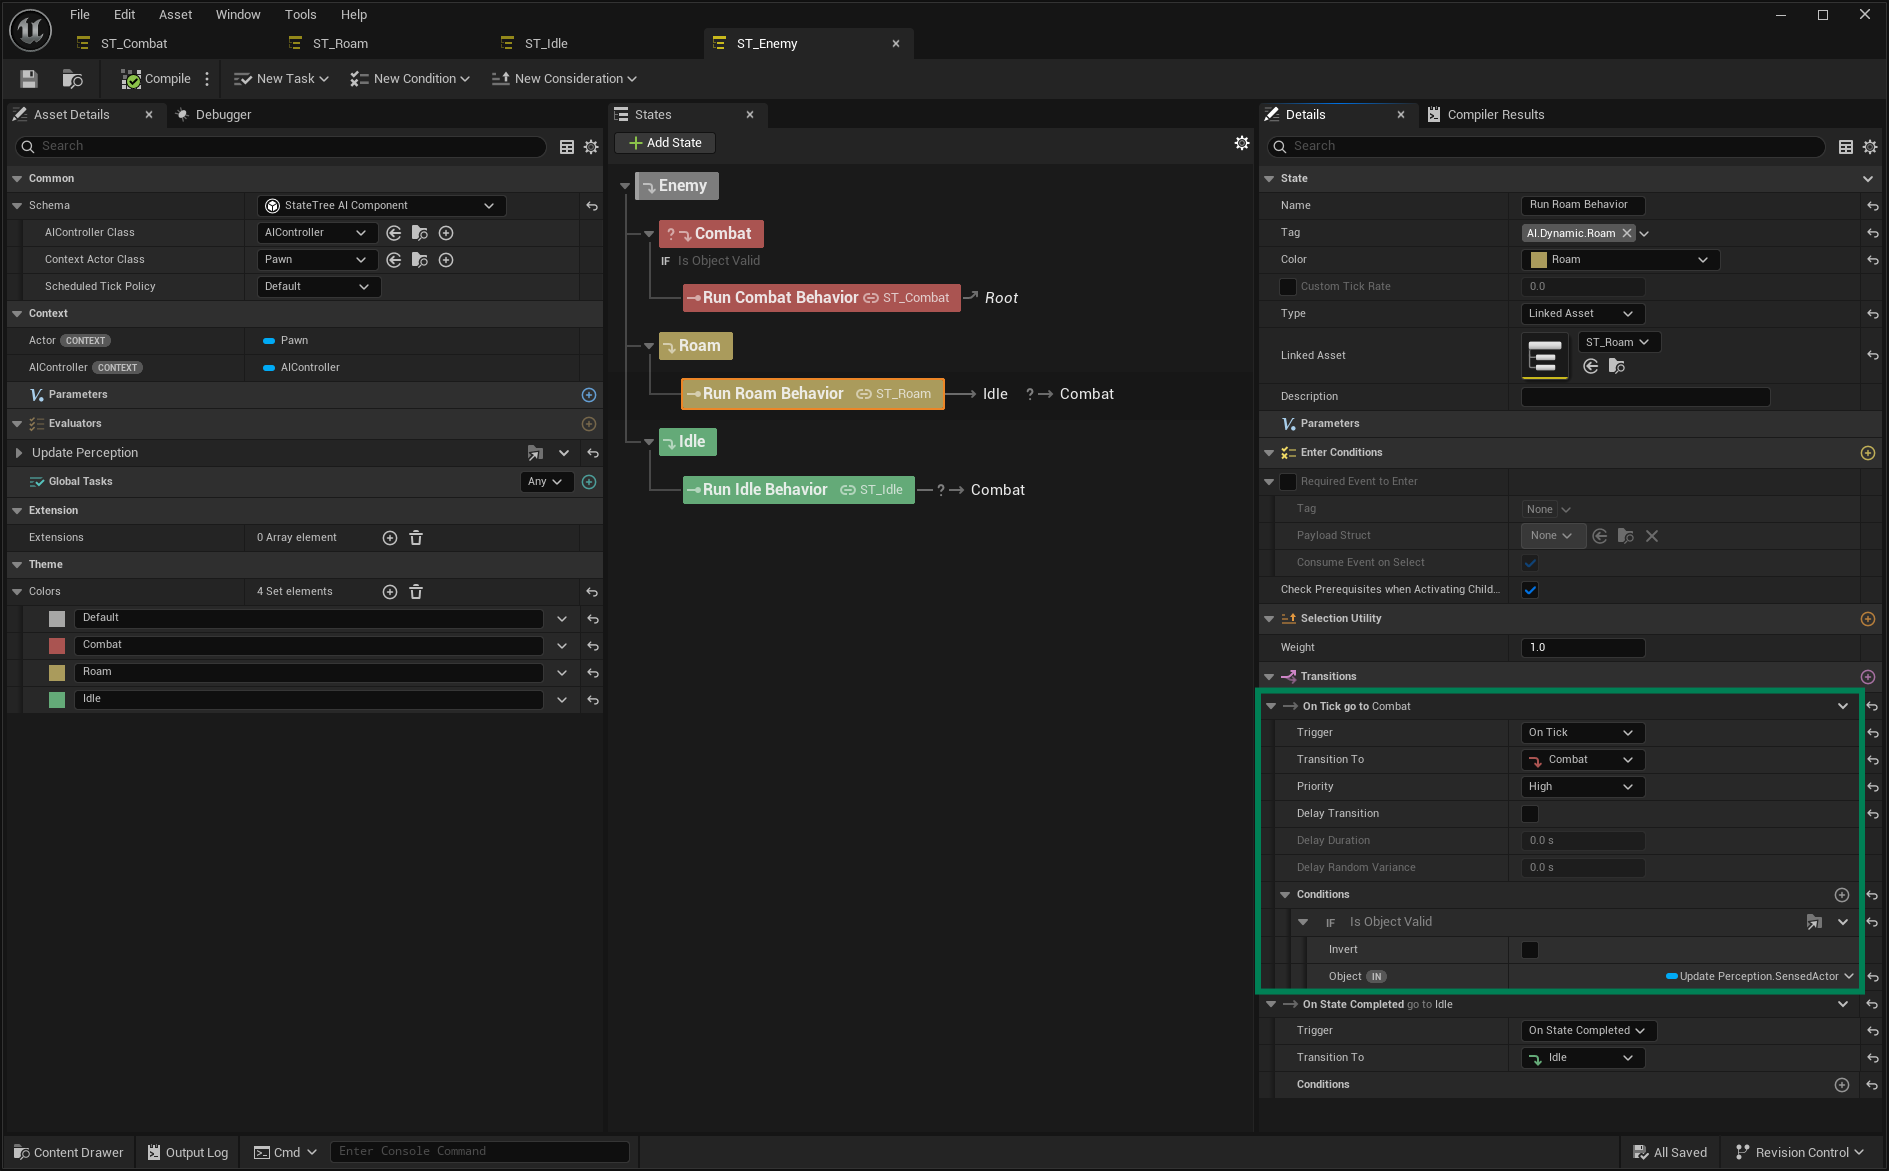Click the Combat theme color swatch
This screenshot has width=1889, height=1171.
tap(57, 646)
